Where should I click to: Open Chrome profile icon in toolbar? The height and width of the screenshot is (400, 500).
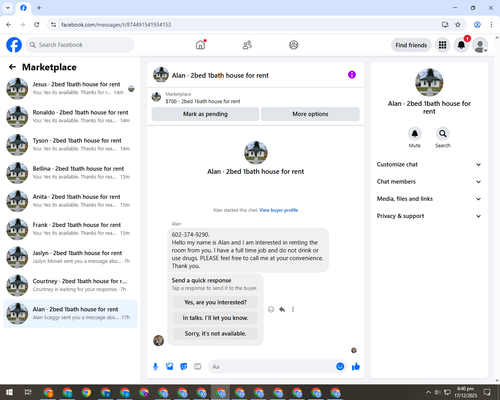tap(477, 25)
